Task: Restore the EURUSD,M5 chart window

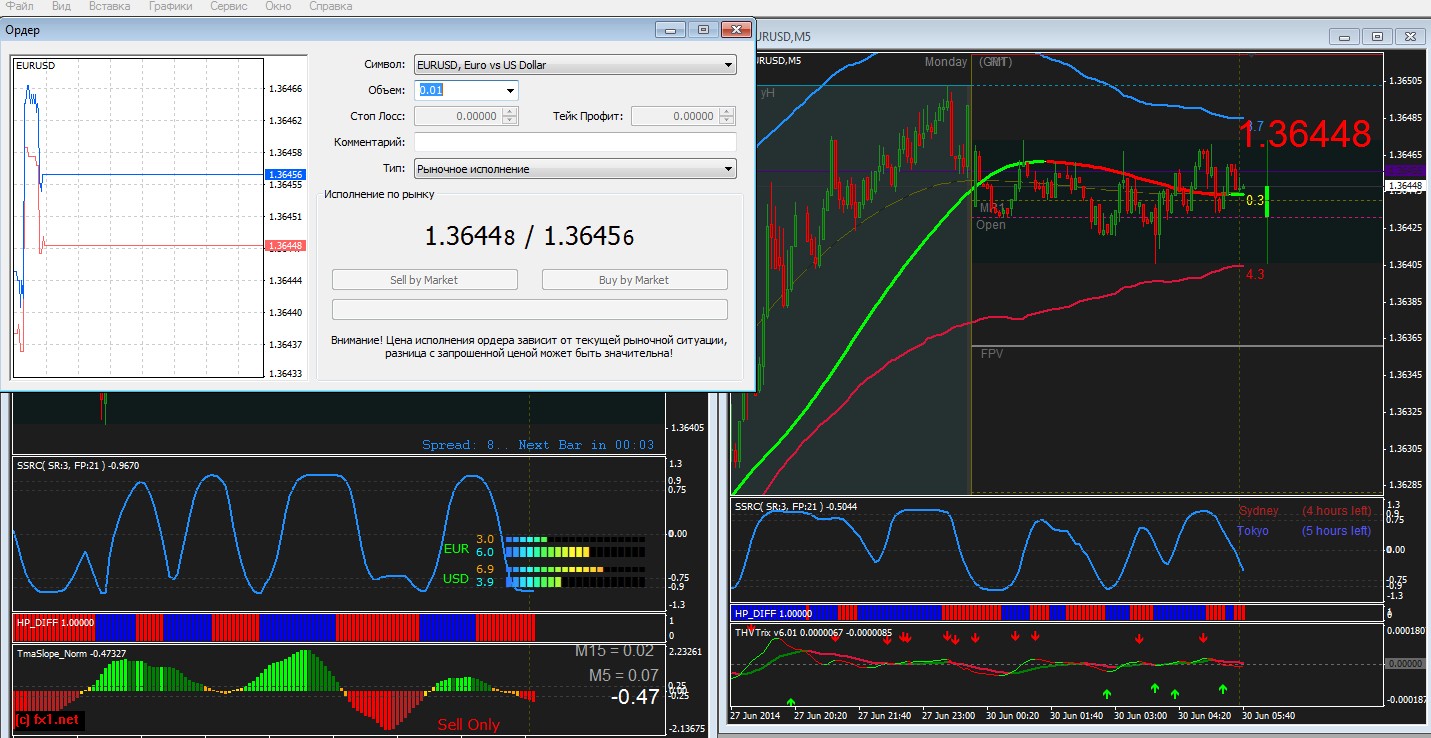Action: coord(1376,37)
